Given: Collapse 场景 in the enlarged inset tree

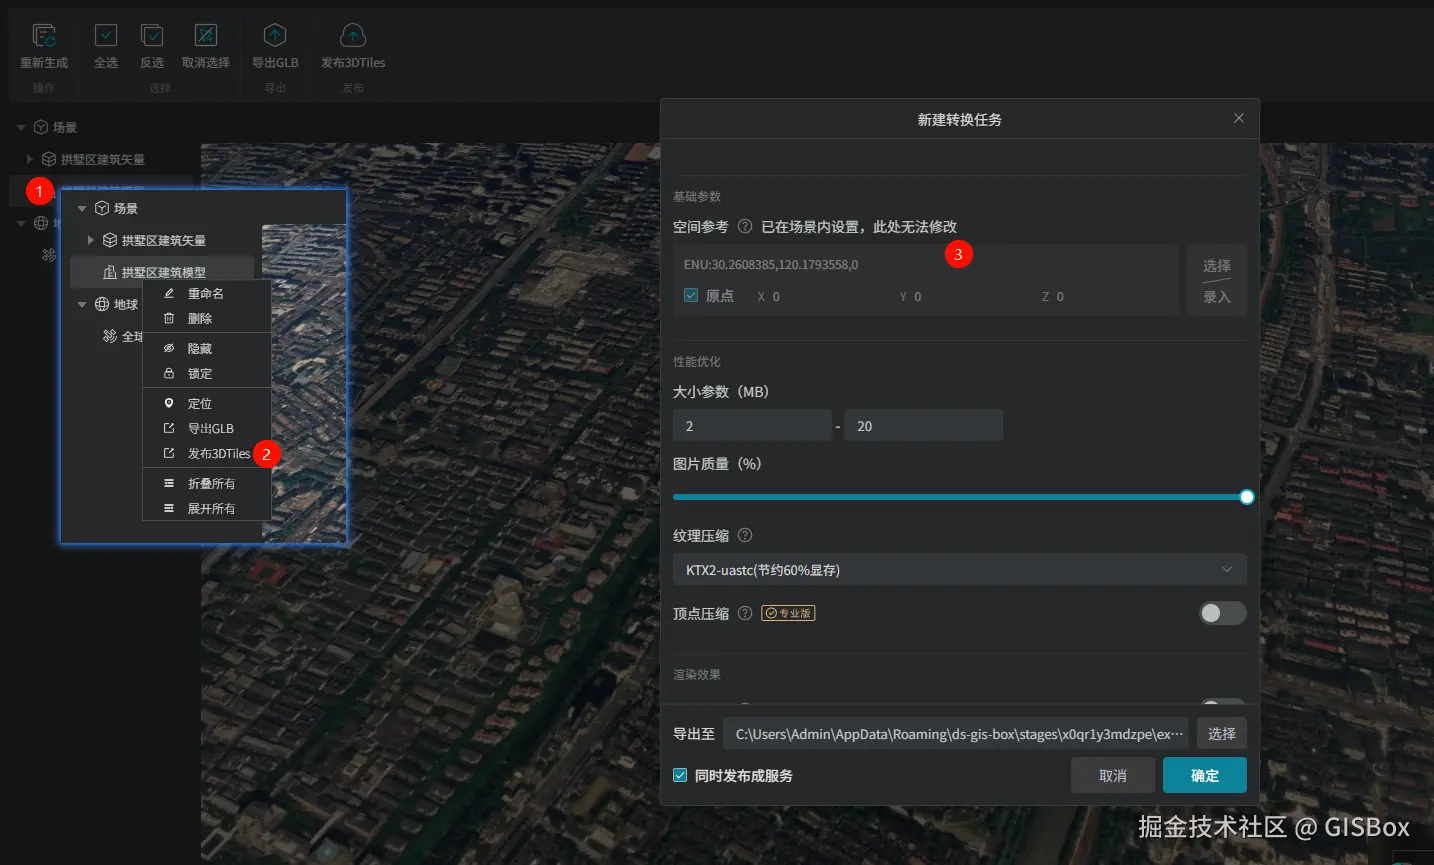Looking at the screenshot, I should (82, 208).
